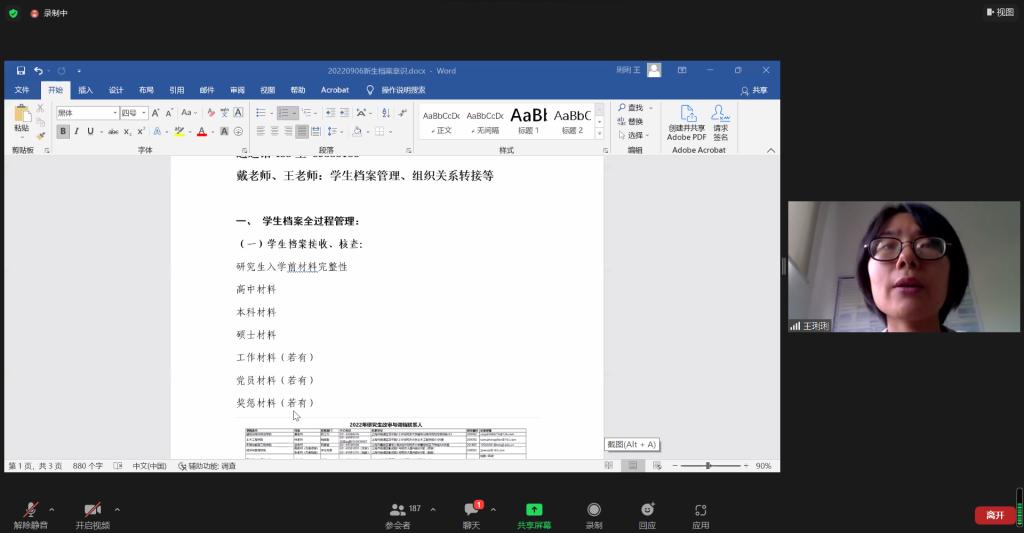Viewport: 1024px width, 533px height.
Task: Open the font size dropdown (四号)
Action: click(x=144, y=113)
